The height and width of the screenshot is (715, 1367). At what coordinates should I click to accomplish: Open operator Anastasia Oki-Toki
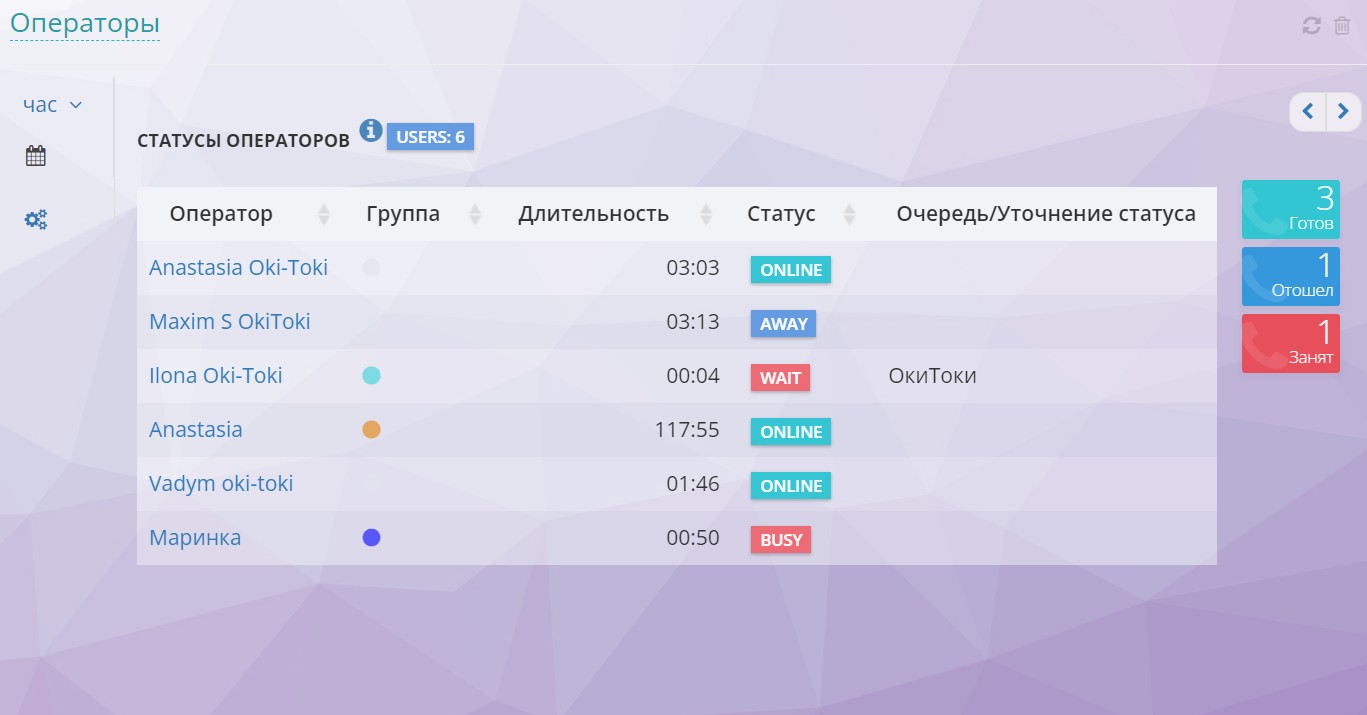238,268
